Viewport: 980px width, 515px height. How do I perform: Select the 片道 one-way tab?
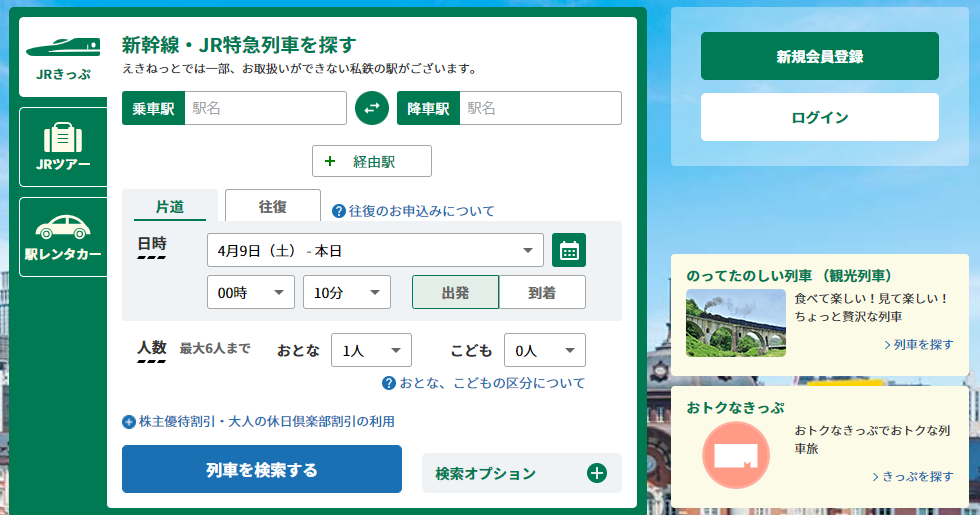click(x=170, y=206)
